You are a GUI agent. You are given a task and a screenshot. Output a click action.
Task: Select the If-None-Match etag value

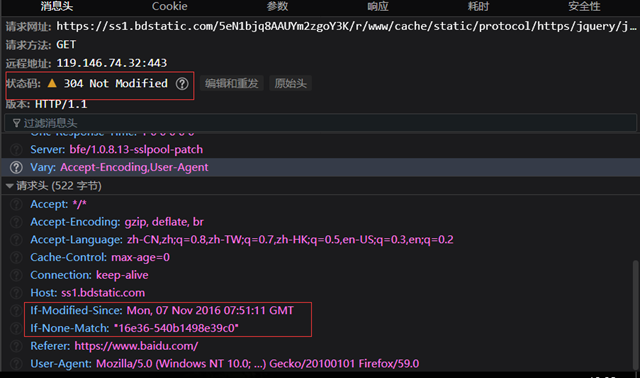pos(176,328)
